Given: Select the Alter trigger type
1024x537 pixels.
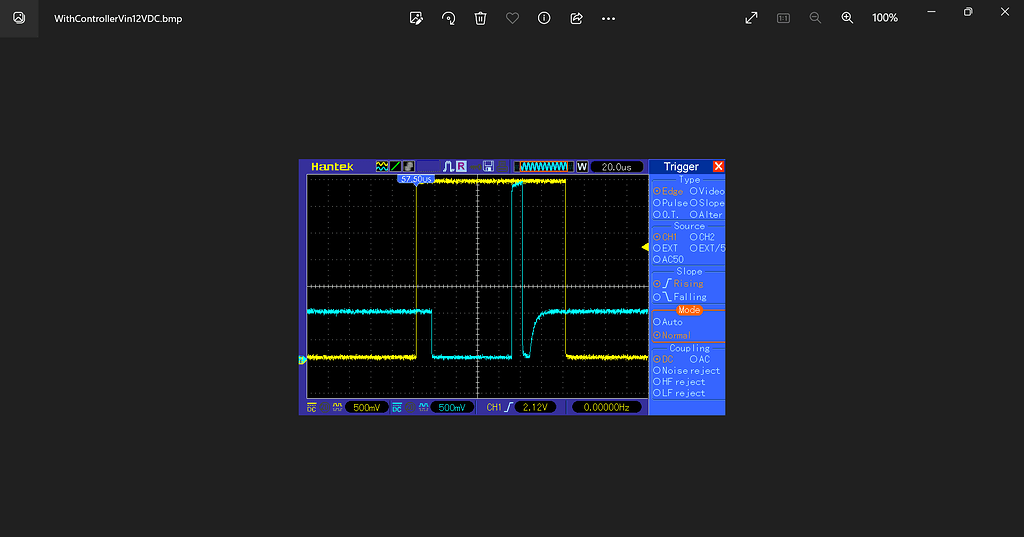Looking at the screenshot, I should tap(707, 215).
